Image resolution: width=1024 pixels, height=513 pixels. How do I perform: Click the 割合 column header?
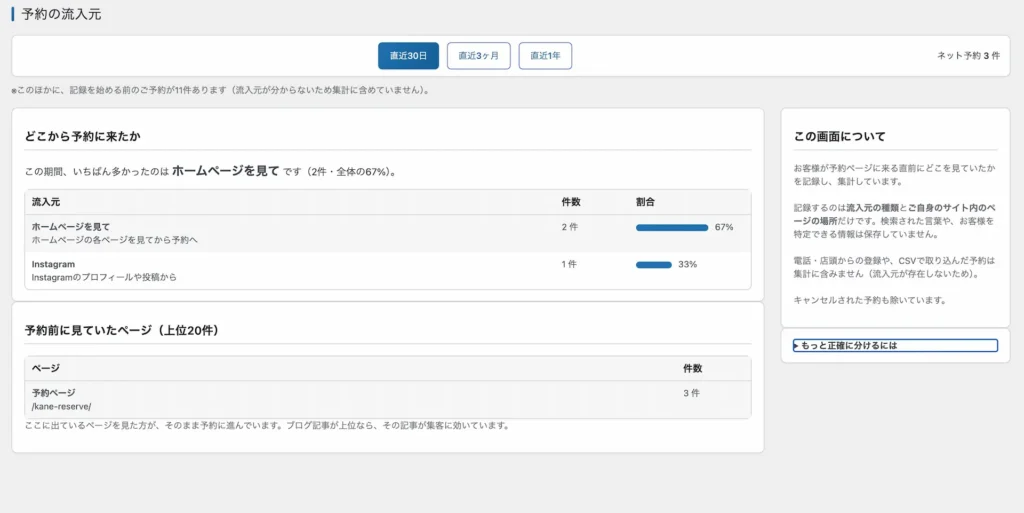tap(645, 202)
